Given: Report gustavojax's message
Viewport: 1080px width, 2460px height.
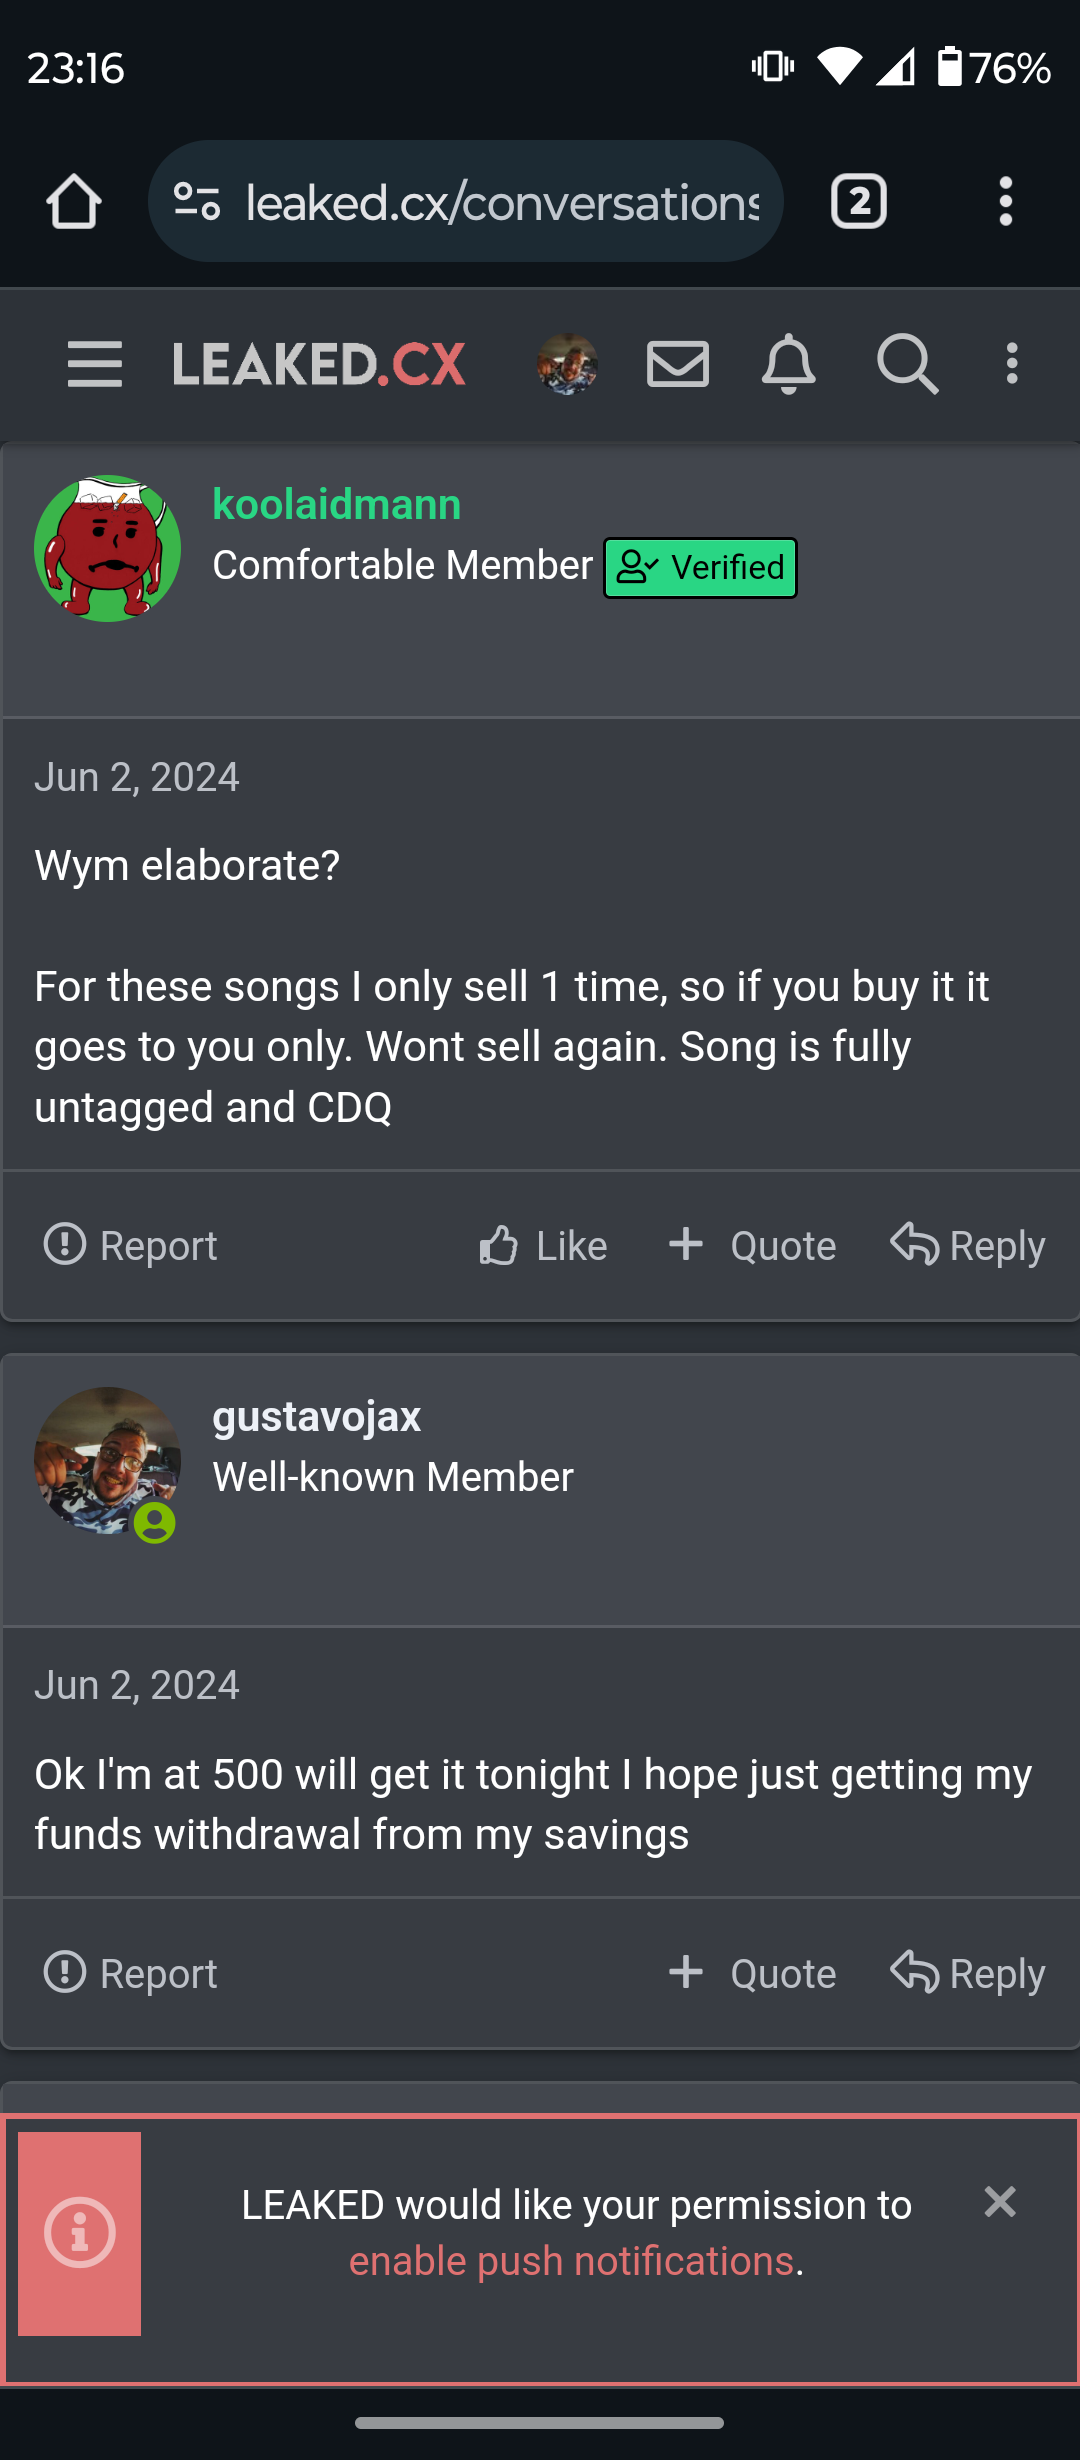Looking at the screenshot, I should (x=131, y=1974).
